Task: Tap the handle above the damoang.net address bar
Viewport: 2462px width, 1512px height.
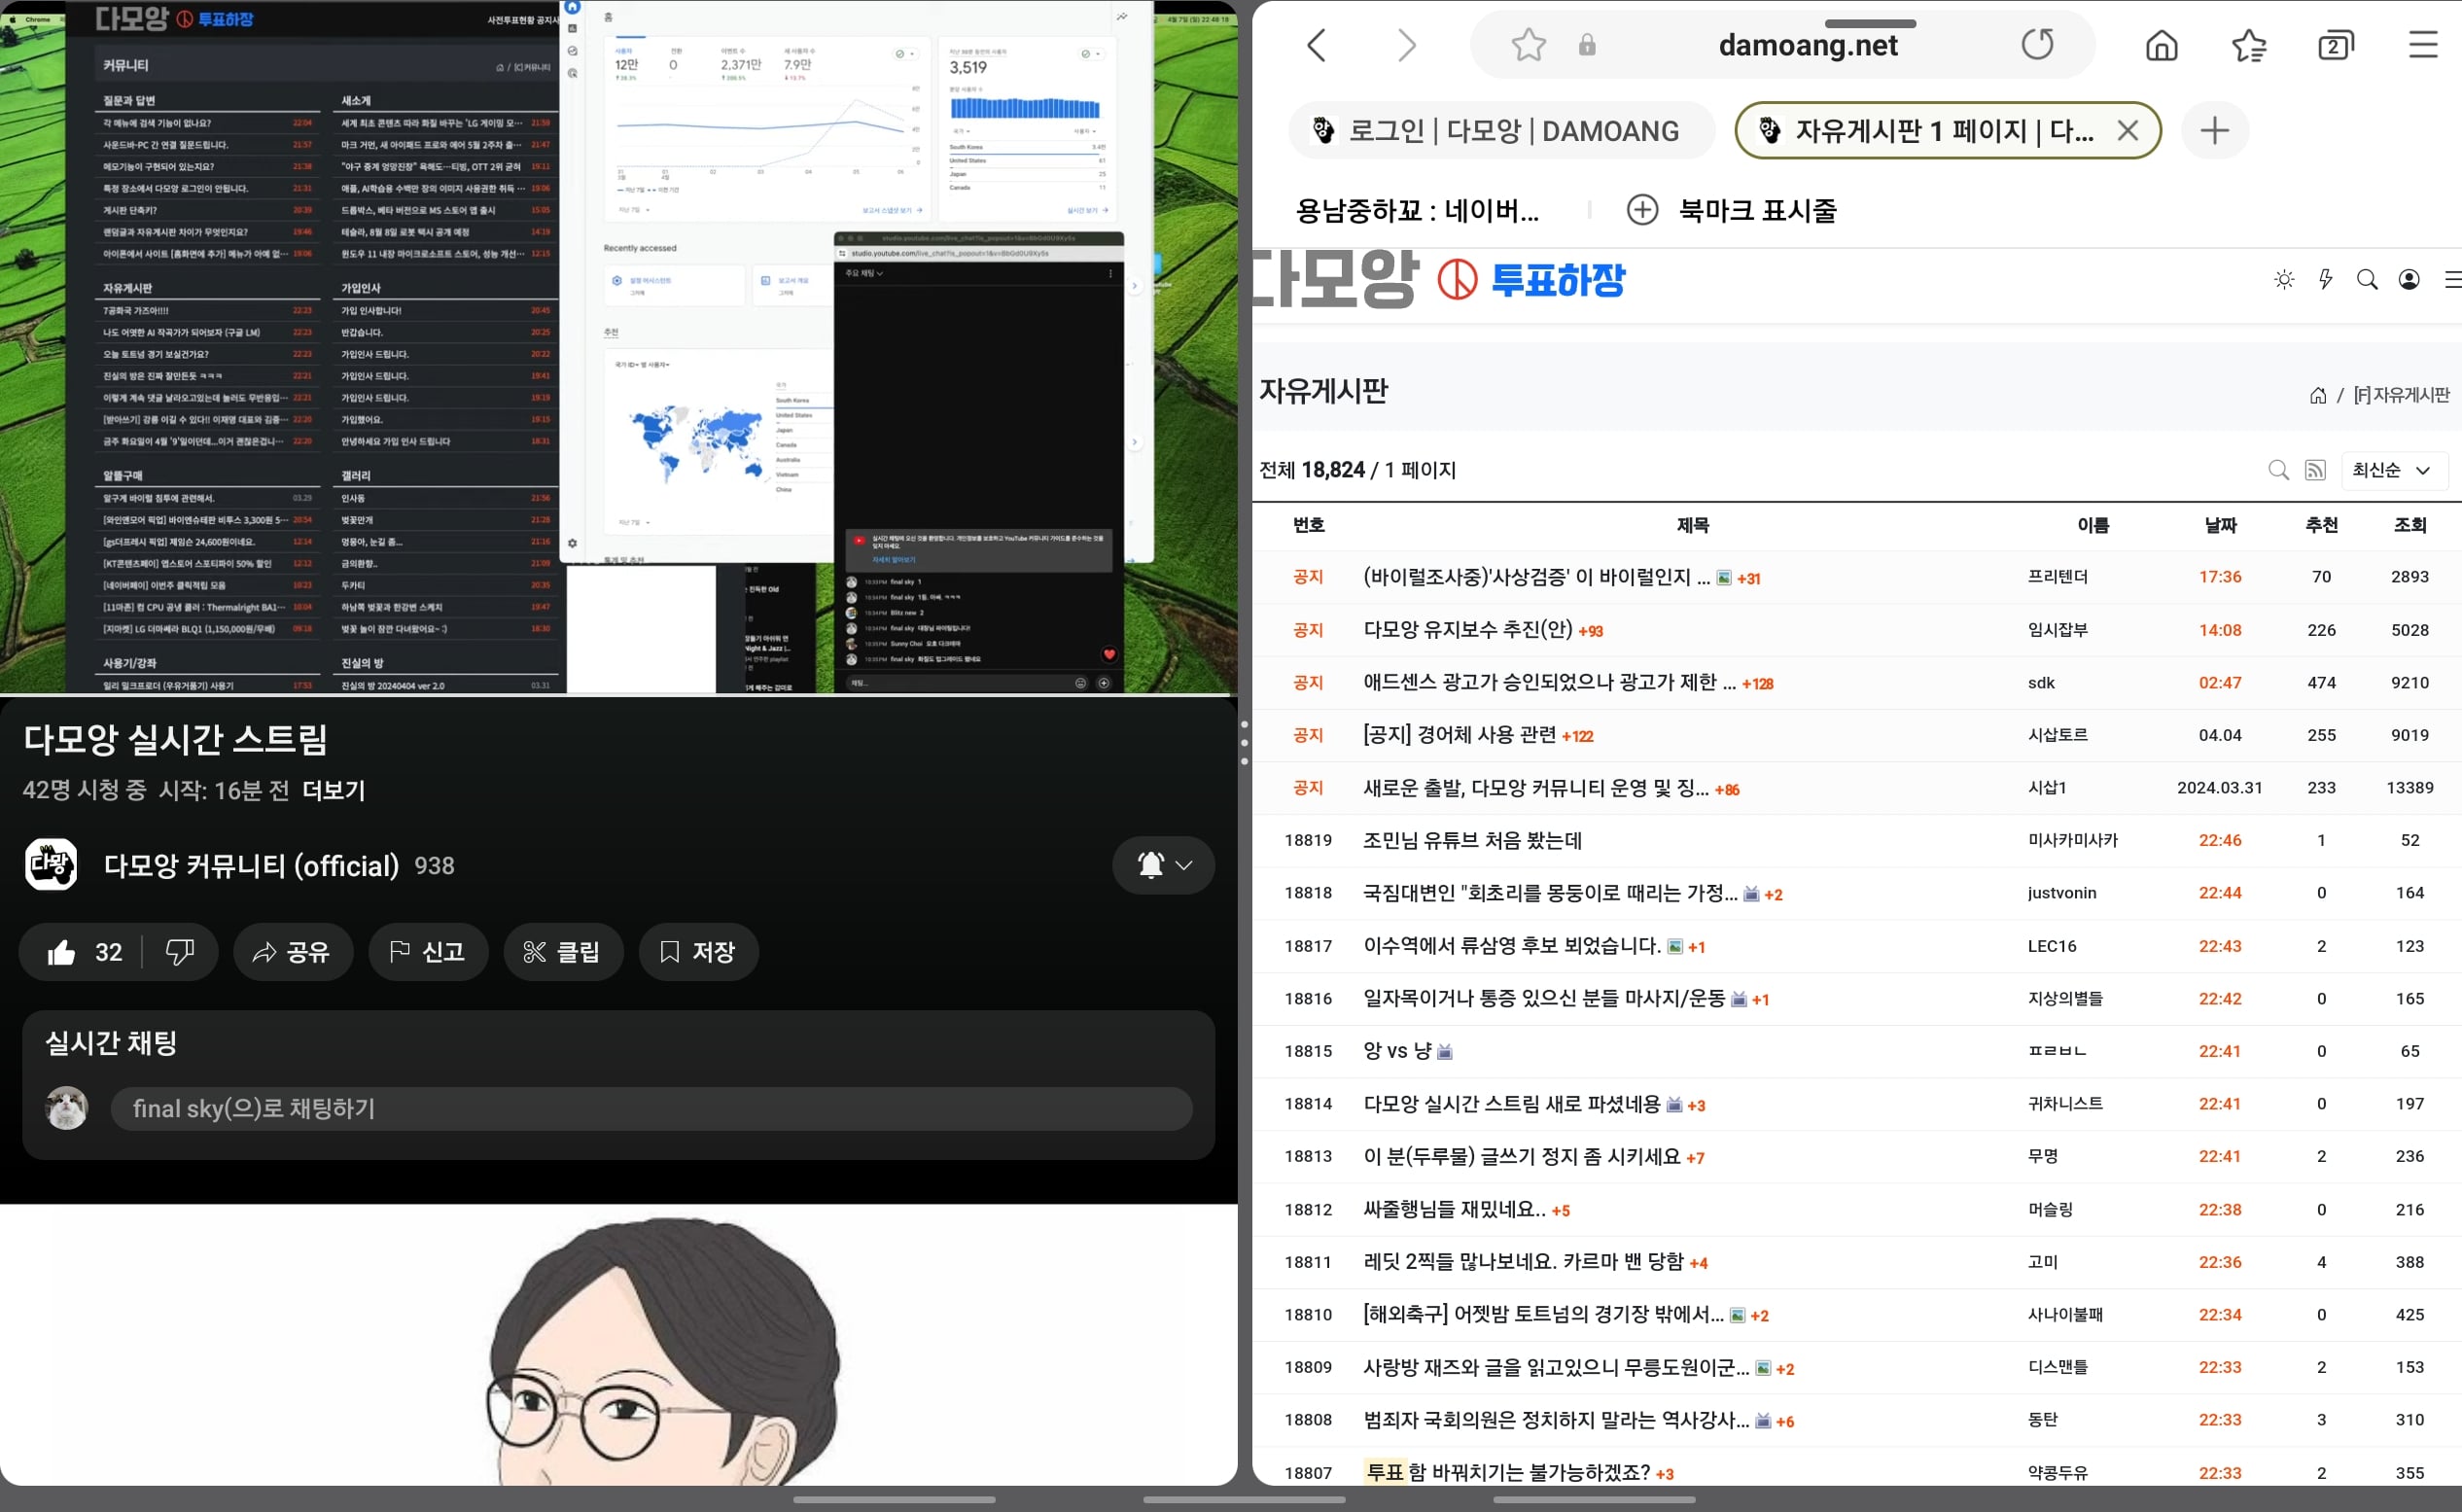Action: click(1870, 23)
